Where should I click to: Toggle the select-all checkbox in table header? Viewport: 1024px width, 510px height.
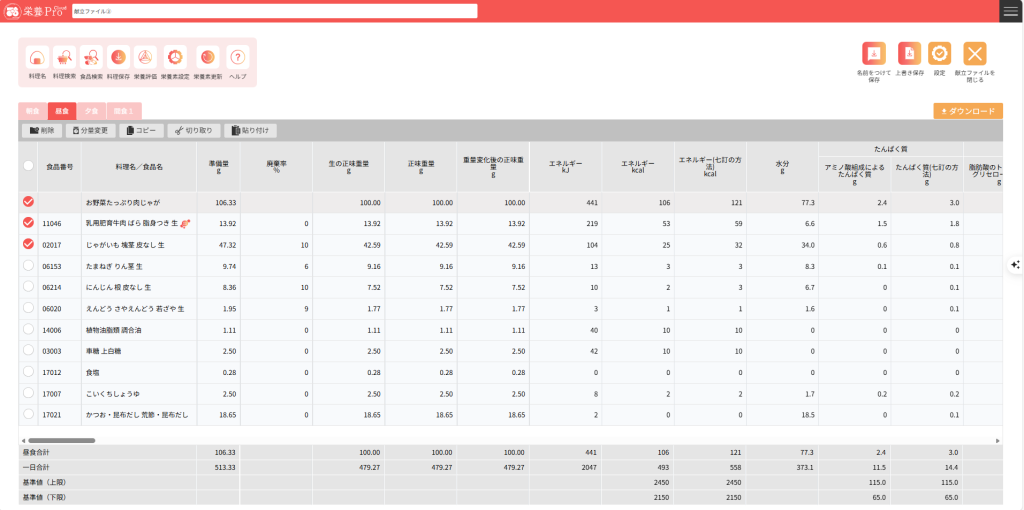pyautogui.click(x=28, y=166)
